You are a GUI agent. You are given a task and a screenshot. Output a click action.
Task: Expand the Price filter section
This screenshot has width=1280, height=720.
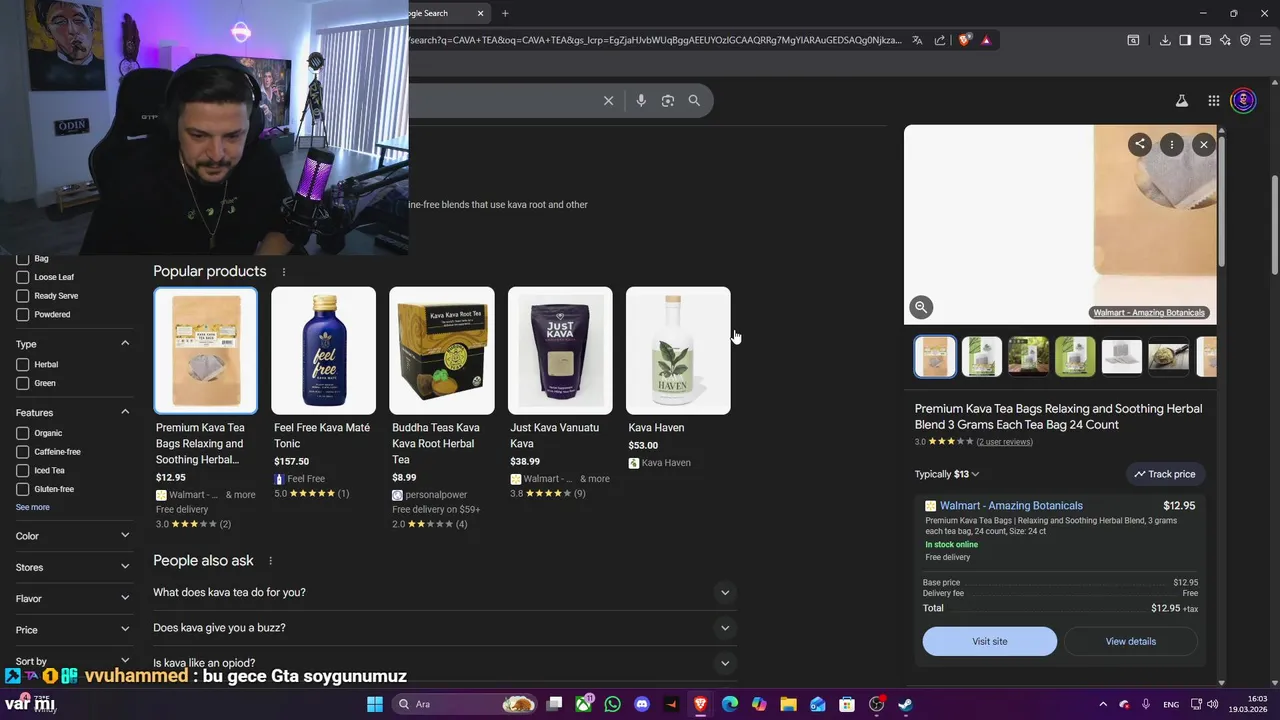coord(125,629)
